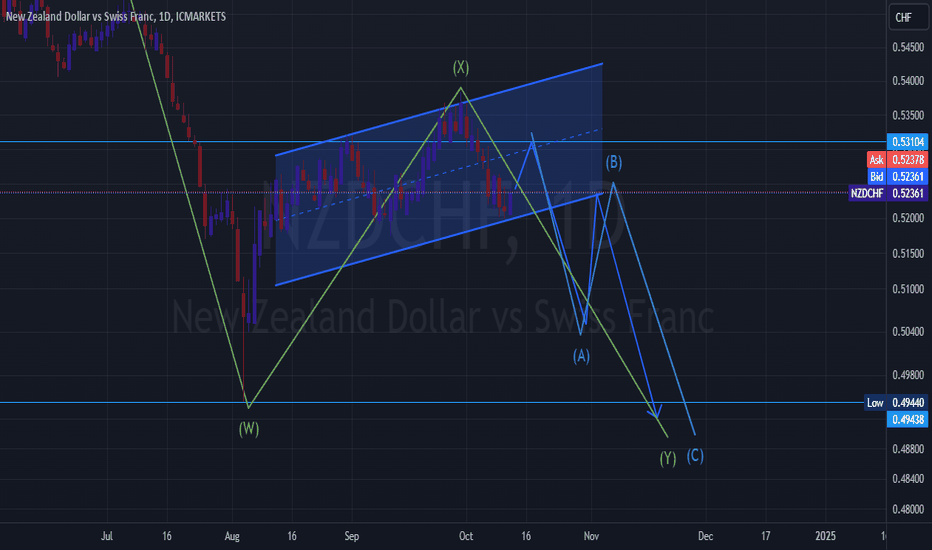Select the (W) wave label
Image resolution: width=932 pixels, height=550 pixels.
248,429
